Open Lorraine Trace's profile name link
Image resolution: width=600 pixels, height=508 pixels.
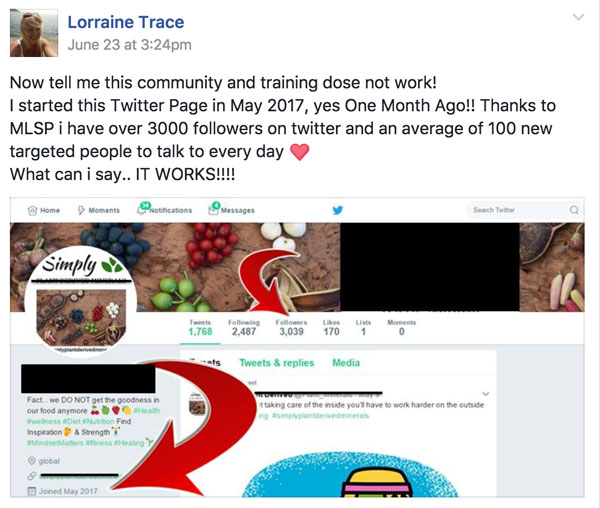pos(126,22)
